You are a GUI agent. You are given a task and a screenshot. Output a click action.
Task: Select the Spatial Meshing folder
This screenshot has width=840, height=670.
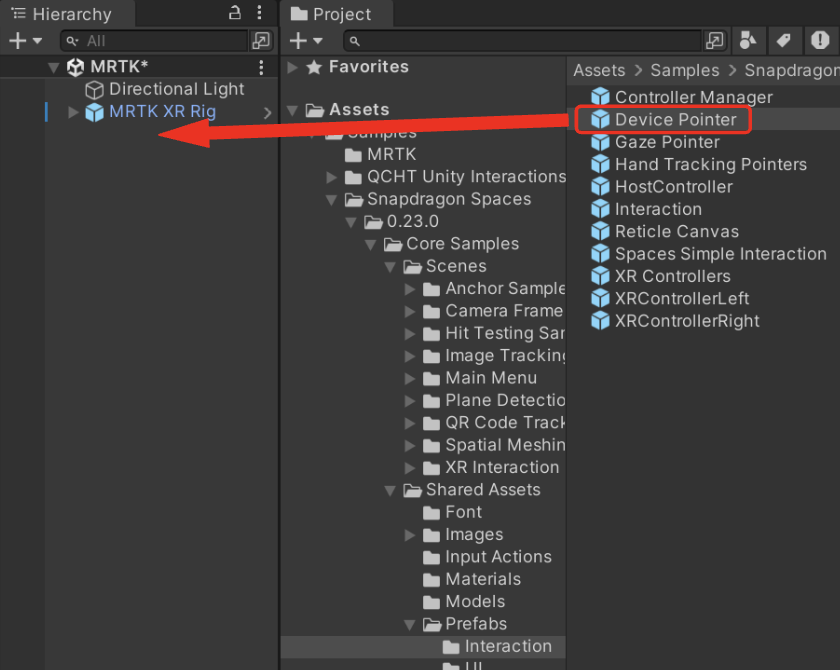(x=494, y=446)
